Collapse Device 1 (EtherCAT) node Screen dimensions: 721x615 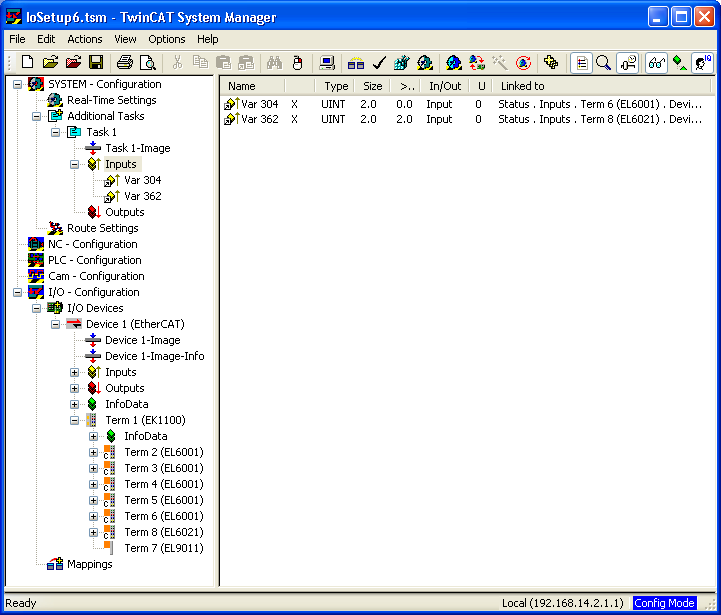pos(56,324)
